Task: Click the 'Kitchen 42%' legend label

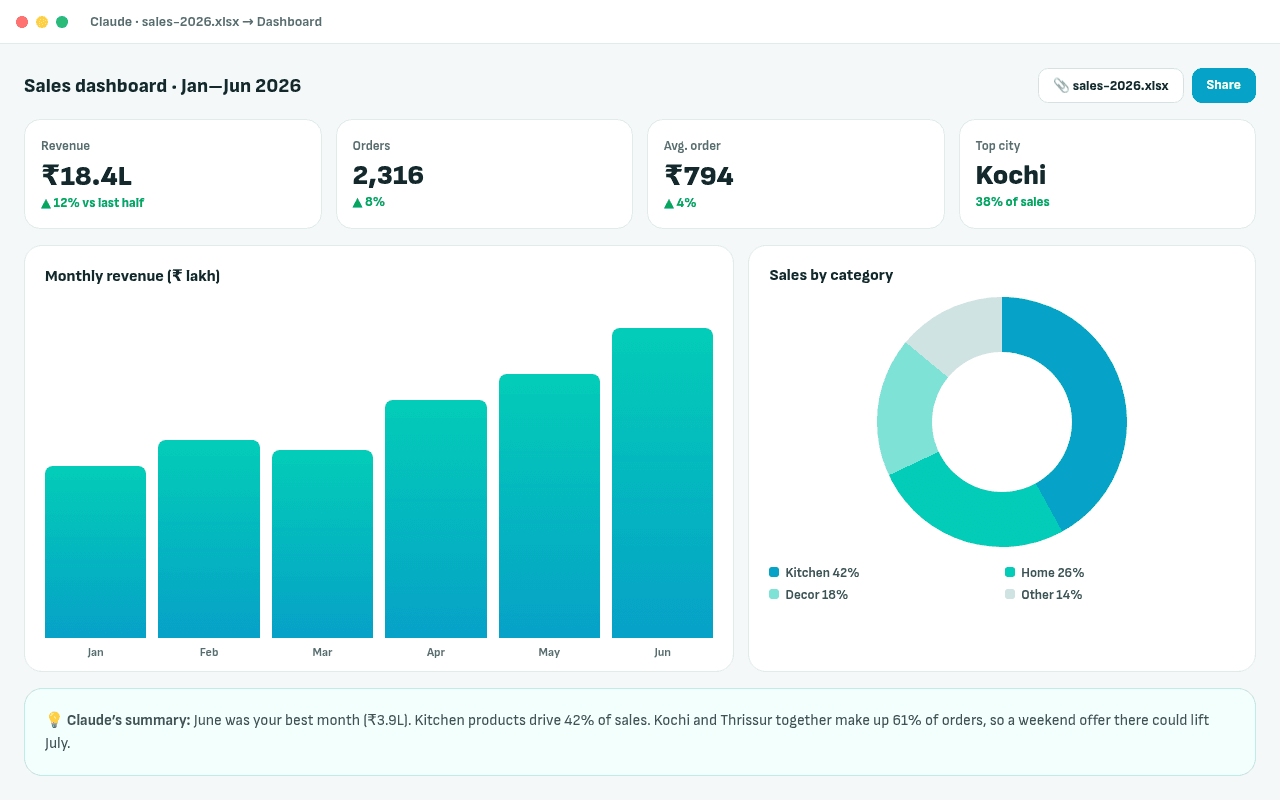Action: click(x=822, y=573)
